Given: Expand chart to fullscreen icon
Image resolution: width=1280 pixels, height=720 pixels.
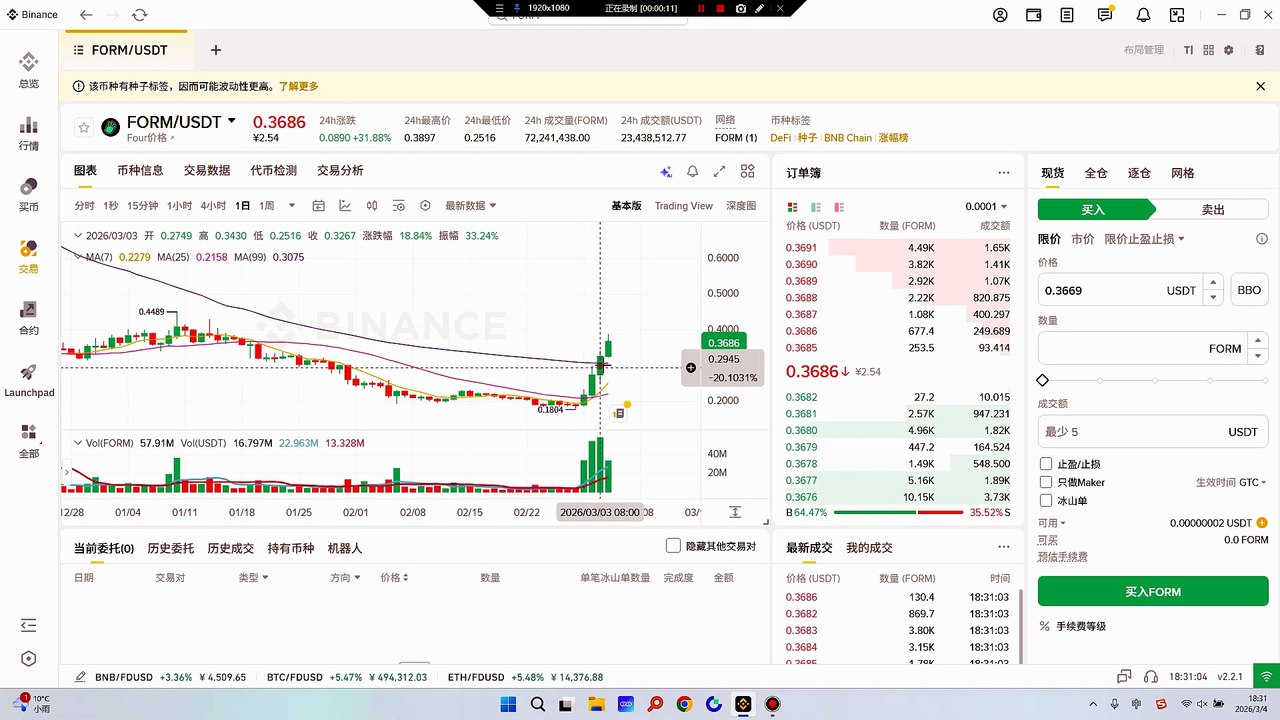Looking at the screenshot, I should [x=719, y=172].
